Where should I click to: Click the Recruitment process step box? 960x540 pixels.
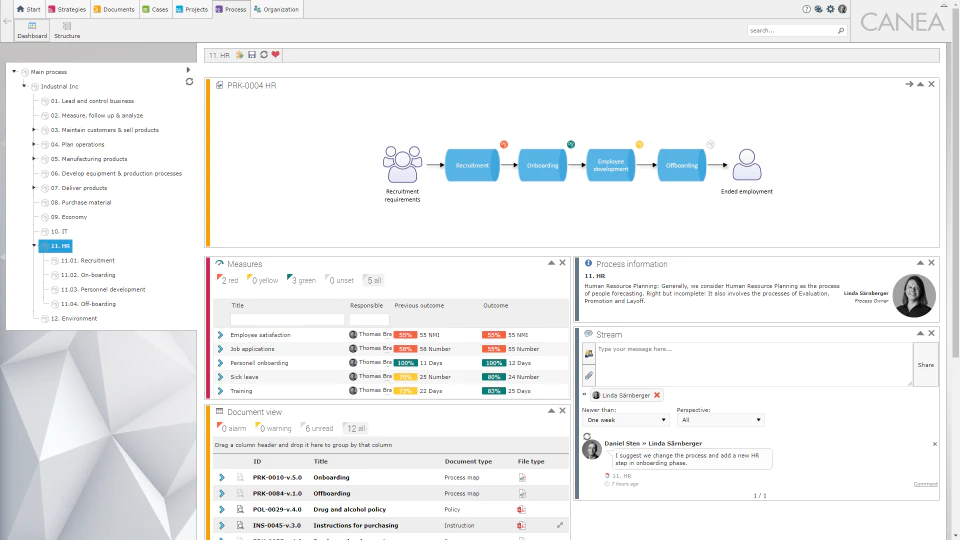click(x=472, y=165)
